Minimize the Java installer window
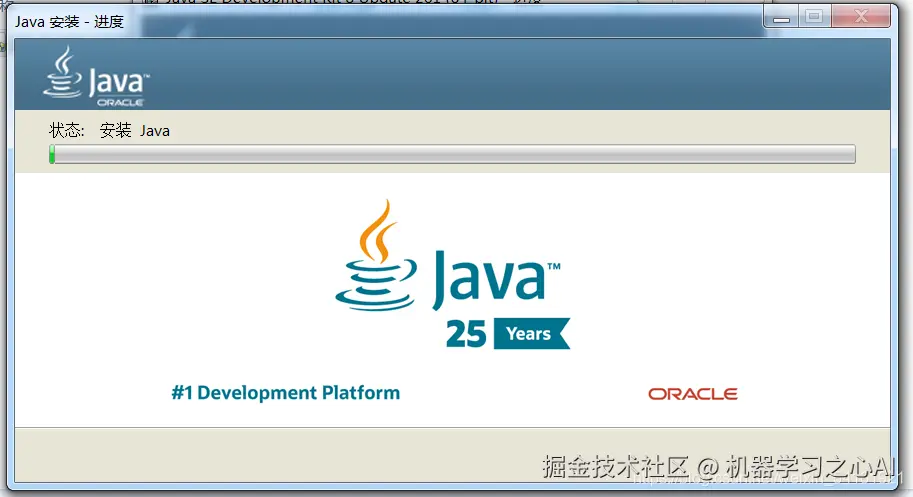 click(781, 17)
